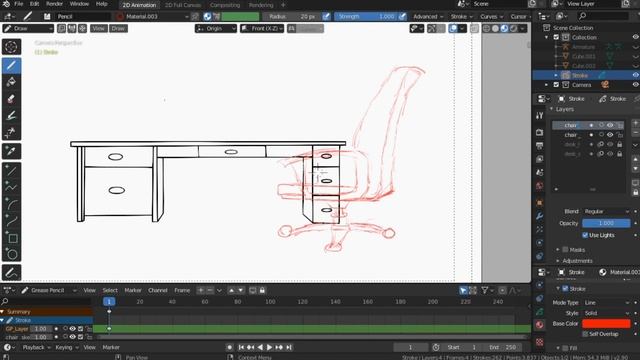Open the Render menu
The width and height of the screenshot is (640, 360).
pos(54,4)
